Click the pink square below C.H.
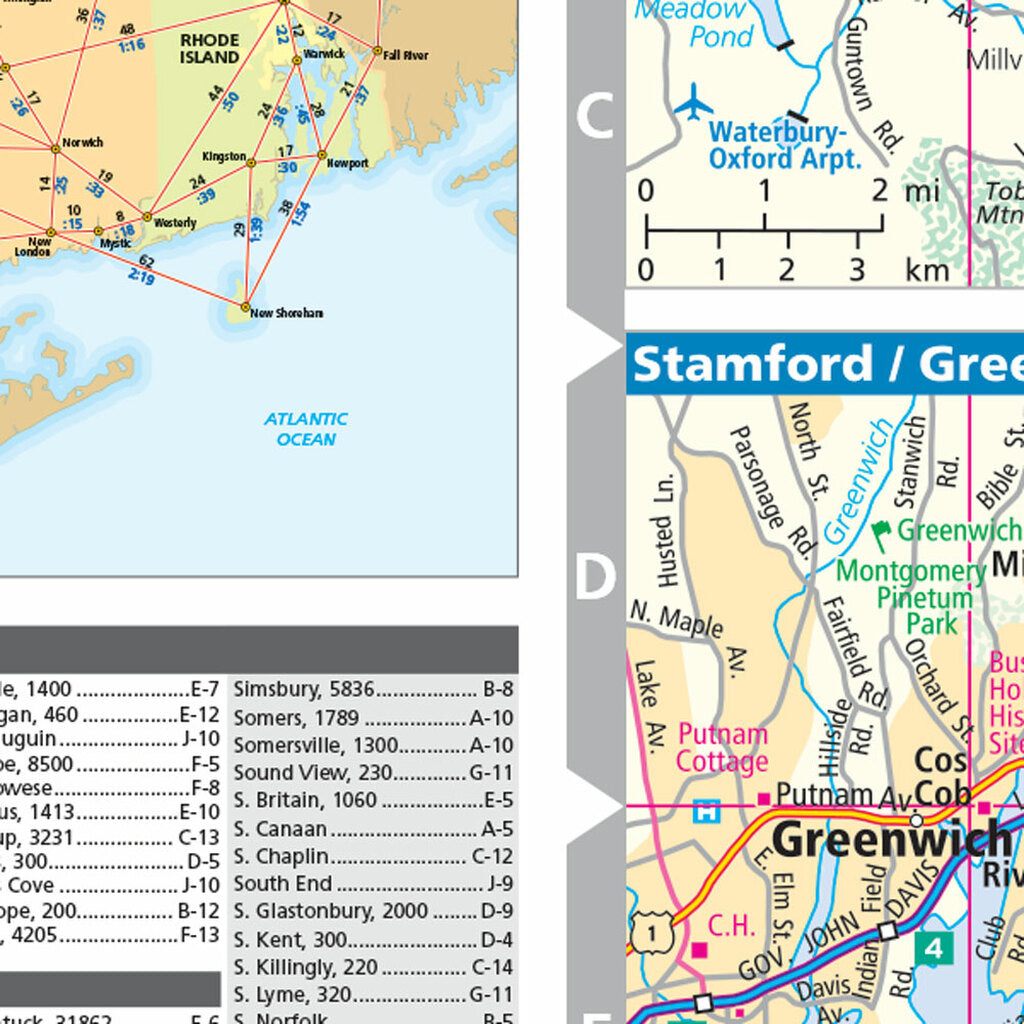This screenshot has width=1024, height=1024. point(699,950)
